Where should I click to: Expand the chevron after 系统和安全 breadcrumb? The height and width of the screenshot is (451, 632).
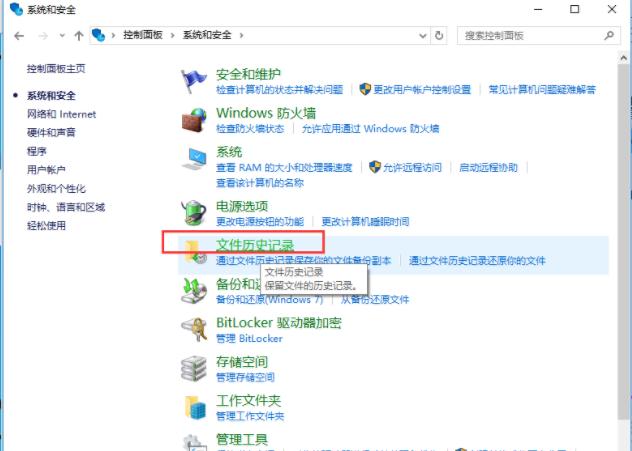[x=241, y=35]
